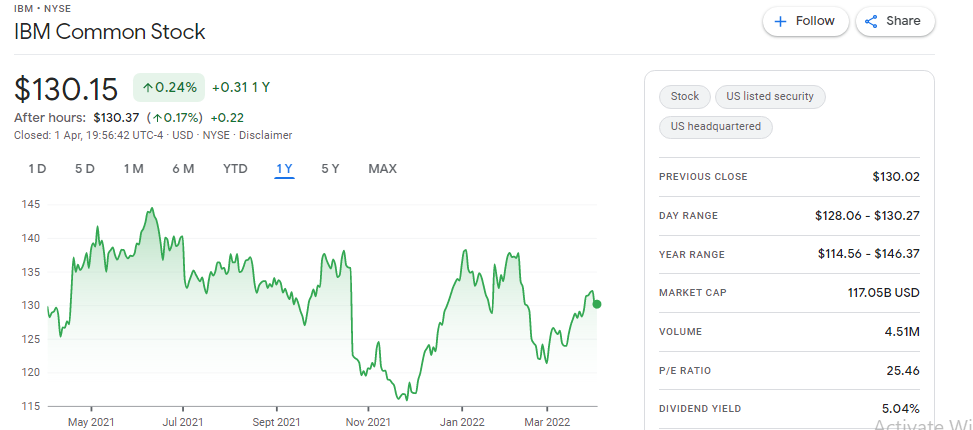Click the after hours price $130.37
Viewport: 973px width, 430px height.
click(x=117, y=117)
